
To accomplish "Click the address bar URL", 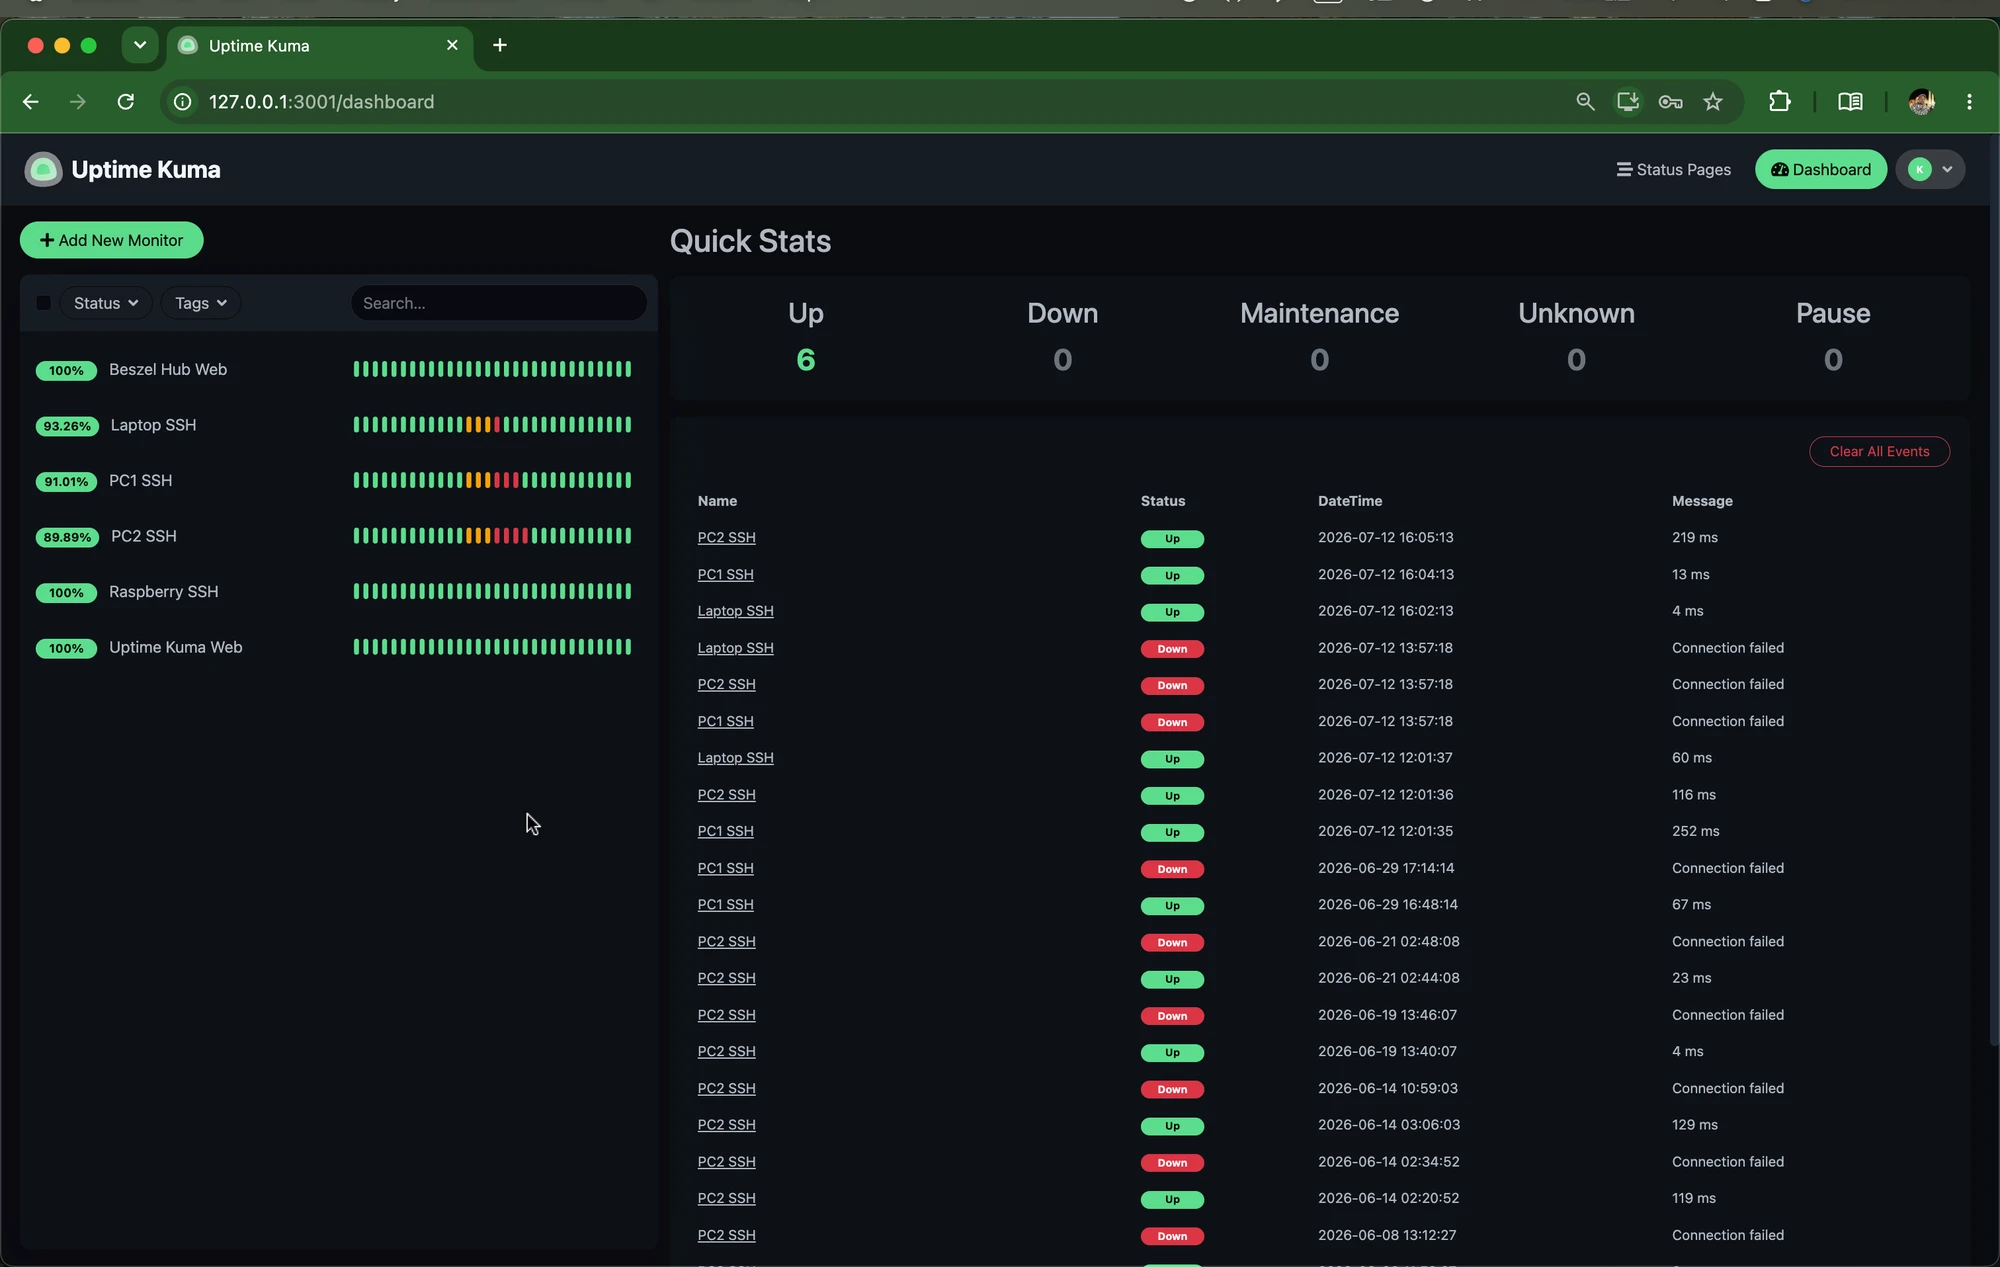I will pyautogui.click(x=321, y=102).
